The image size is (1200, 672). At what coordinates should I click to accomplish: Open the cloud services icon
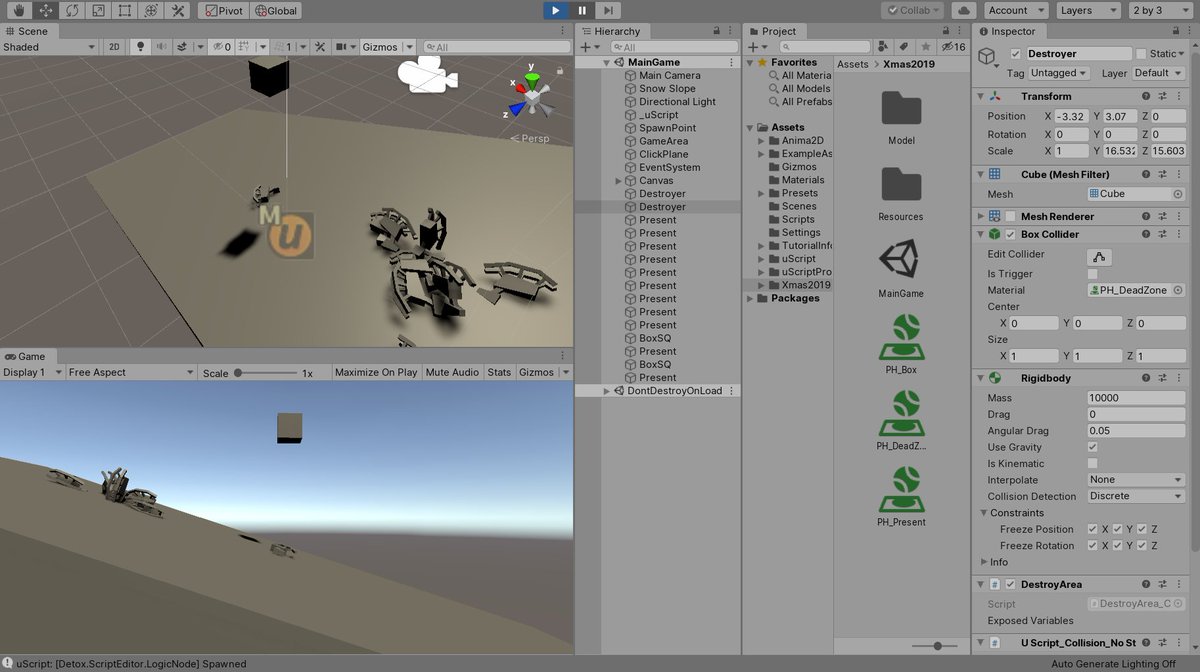[963, 10]
